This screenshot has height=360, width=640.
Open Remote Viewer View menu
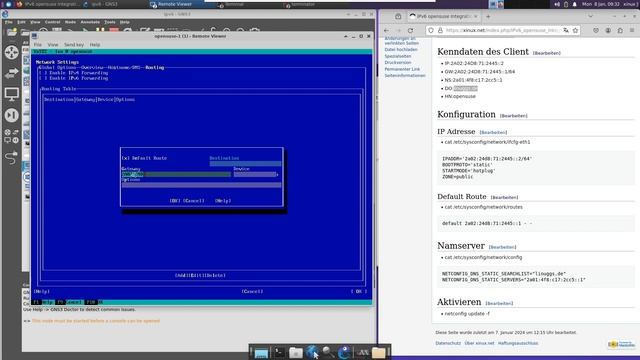click(53, 44)
